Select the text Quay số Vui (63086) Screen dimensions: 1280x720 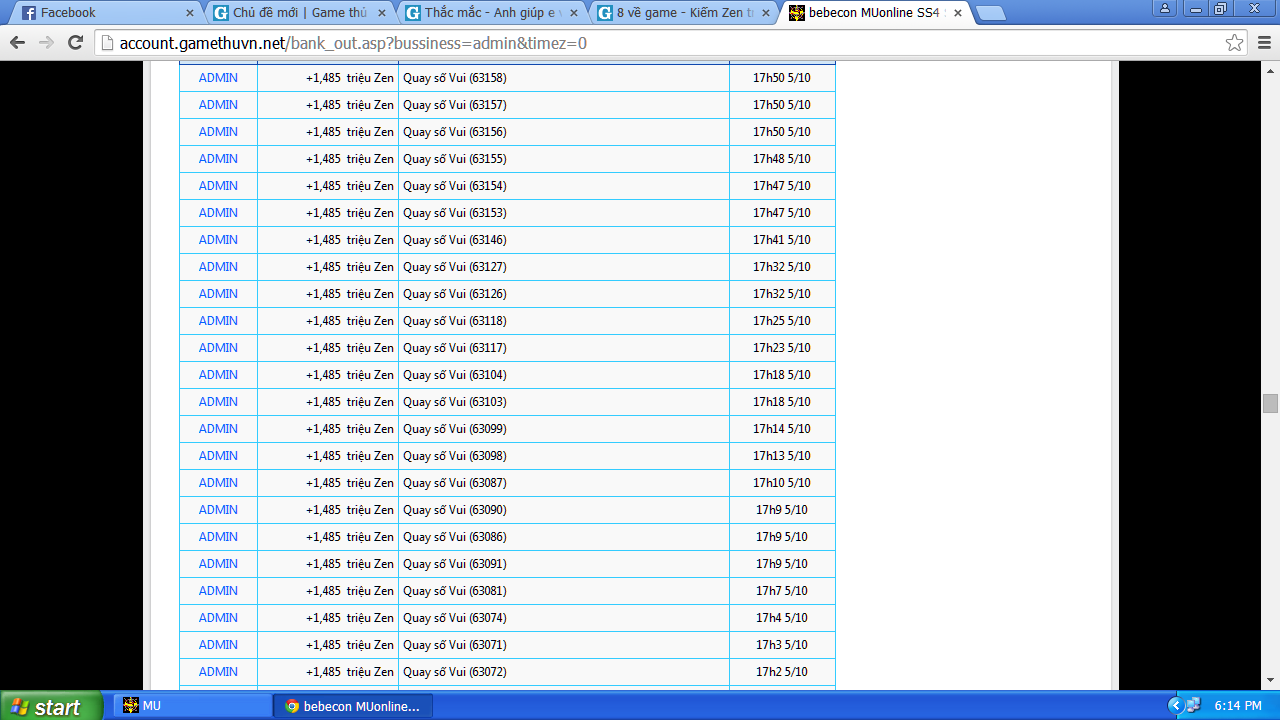click(x=455, y=537)
